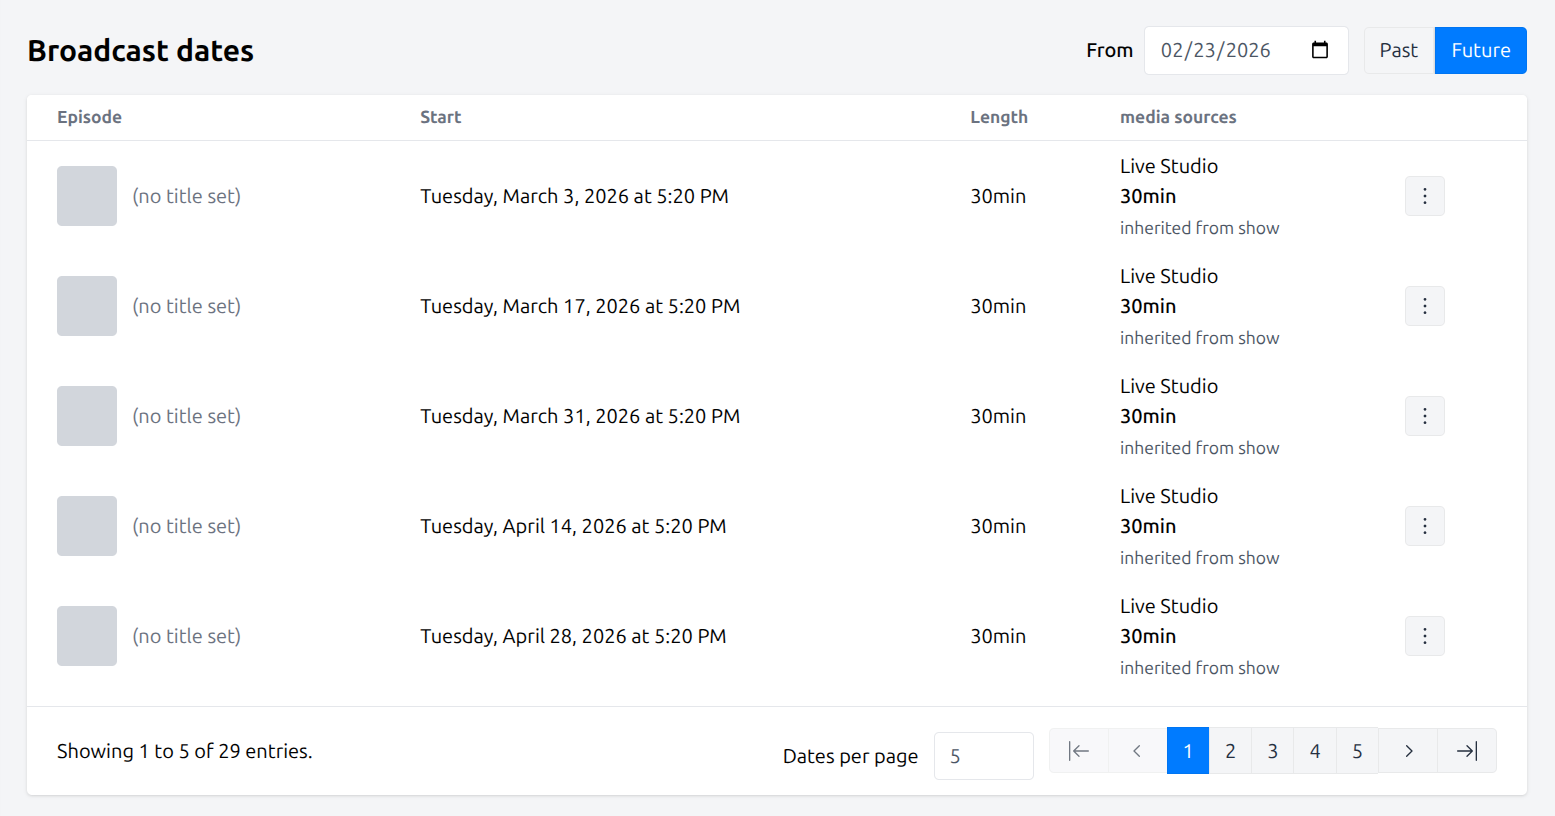Image resolution: width=1555 pixels, height=816 pixels.
Task: Click episode thumbnail for March 3, 2026 row
Action: coord(87,196)
